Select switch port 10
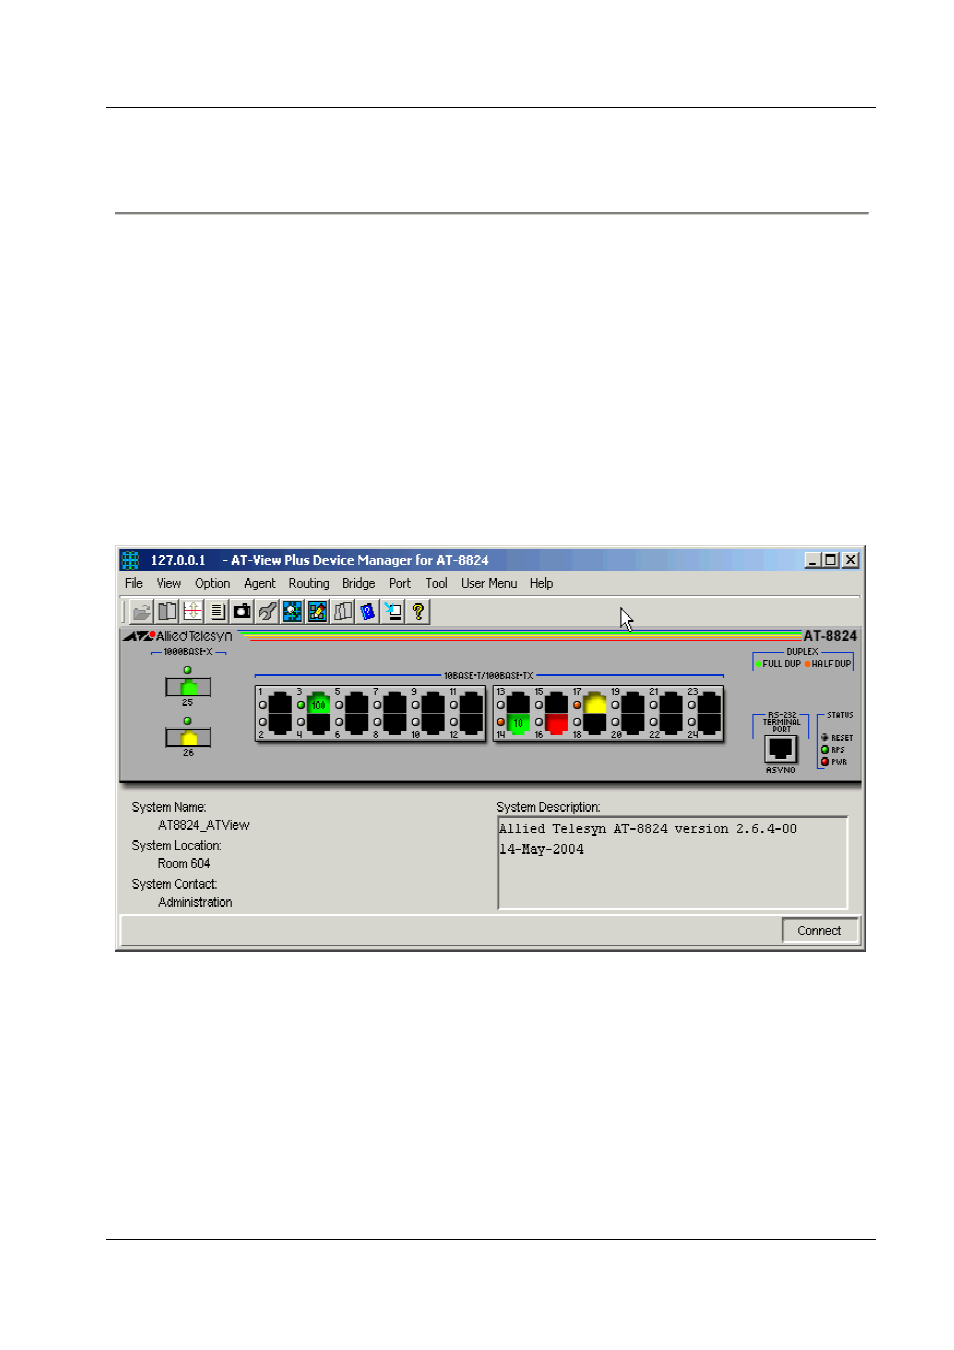This screenshot has height=1350, width=954. (433, 723)
